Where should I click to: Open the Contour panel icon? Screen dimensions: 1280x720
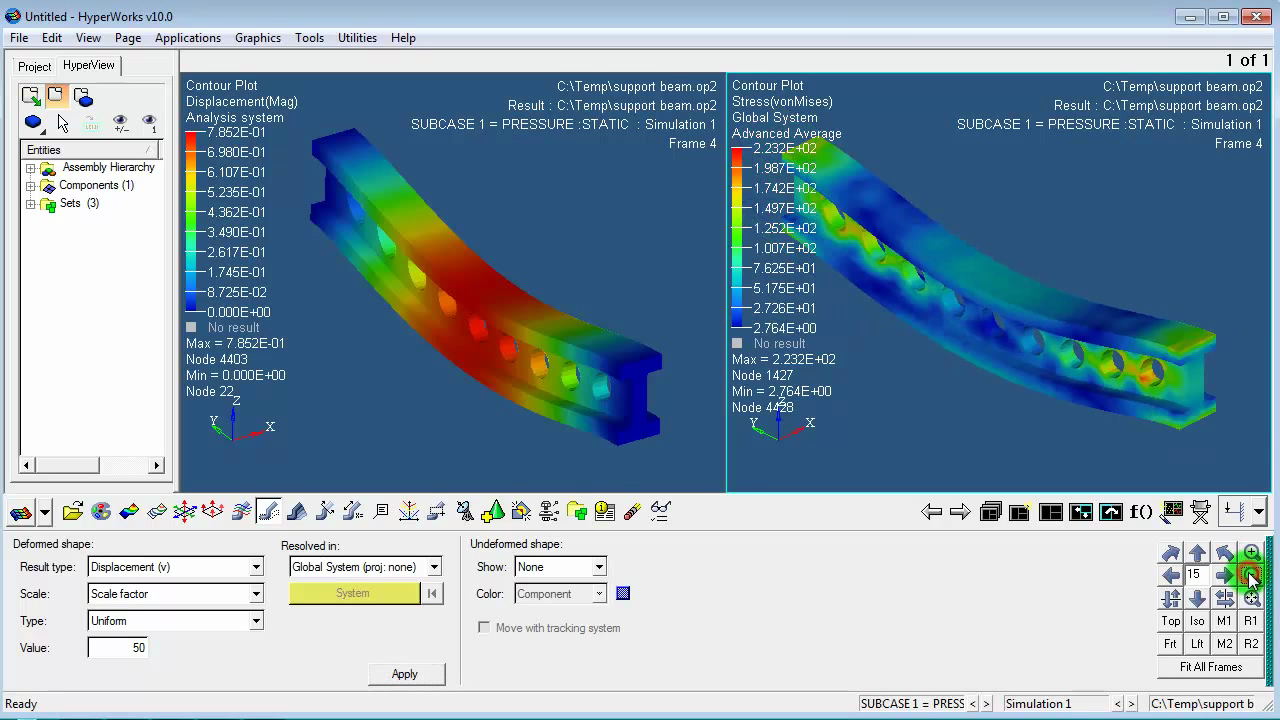coord(128,512)
